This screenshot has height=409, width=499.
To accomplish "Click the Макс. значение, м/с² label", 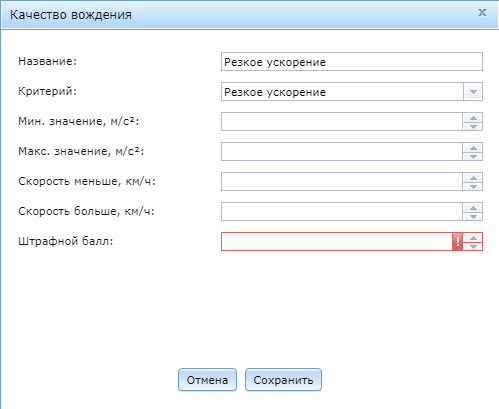I will coord(81,151).
